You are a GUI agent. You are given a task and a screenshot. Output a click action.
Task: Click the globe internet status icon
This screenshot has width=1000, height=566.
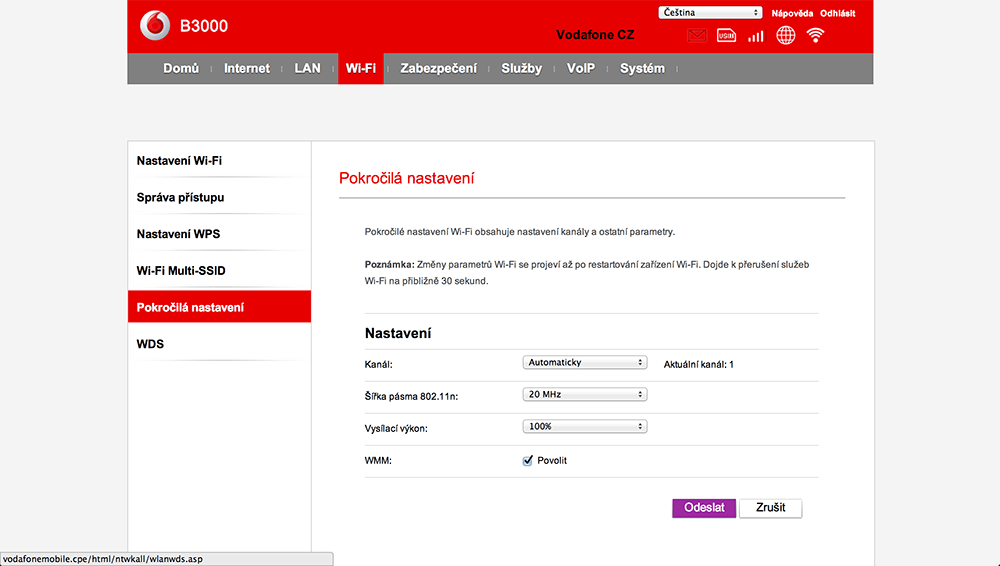[x=786, y=36]
